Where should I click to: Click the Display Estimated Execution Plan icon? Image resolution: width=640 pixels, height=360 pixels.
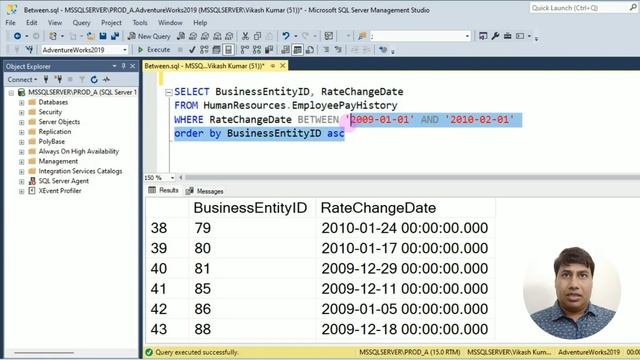click(x=204, y=50)
